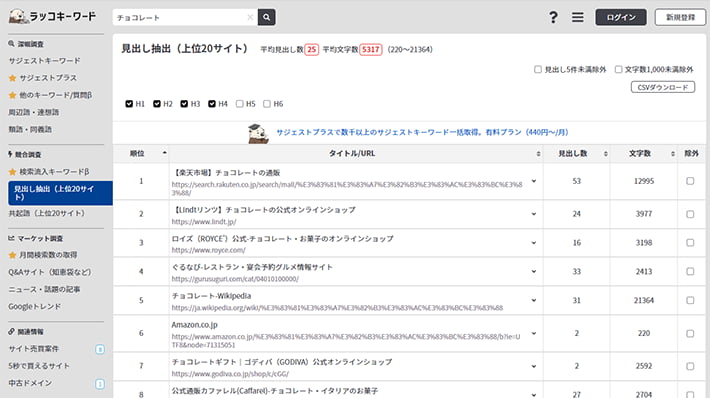The height and width of the screenshot is (398, 710).
Task: Toggle the H3 checkbox
Action: 184,104
